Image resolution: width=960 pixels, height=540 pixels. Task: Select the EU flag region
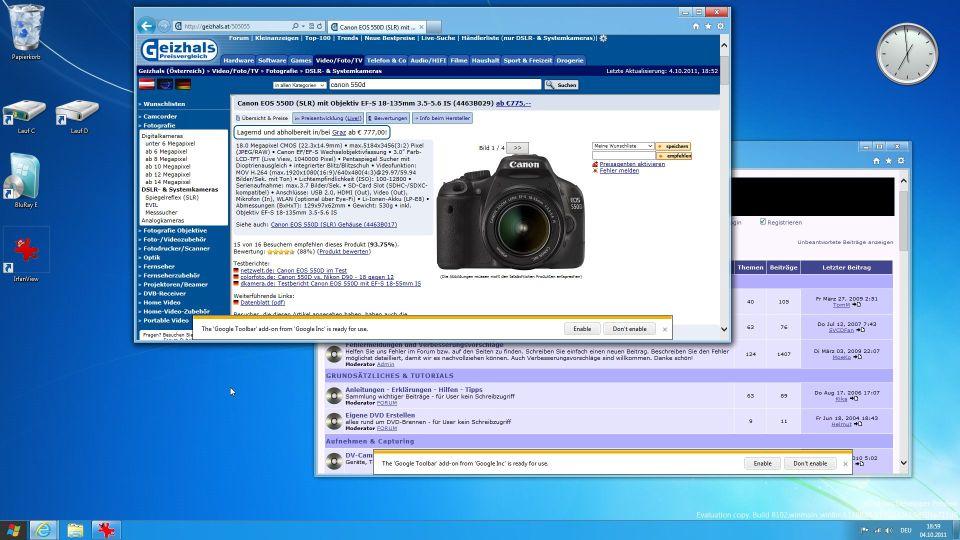click(165, 84)
